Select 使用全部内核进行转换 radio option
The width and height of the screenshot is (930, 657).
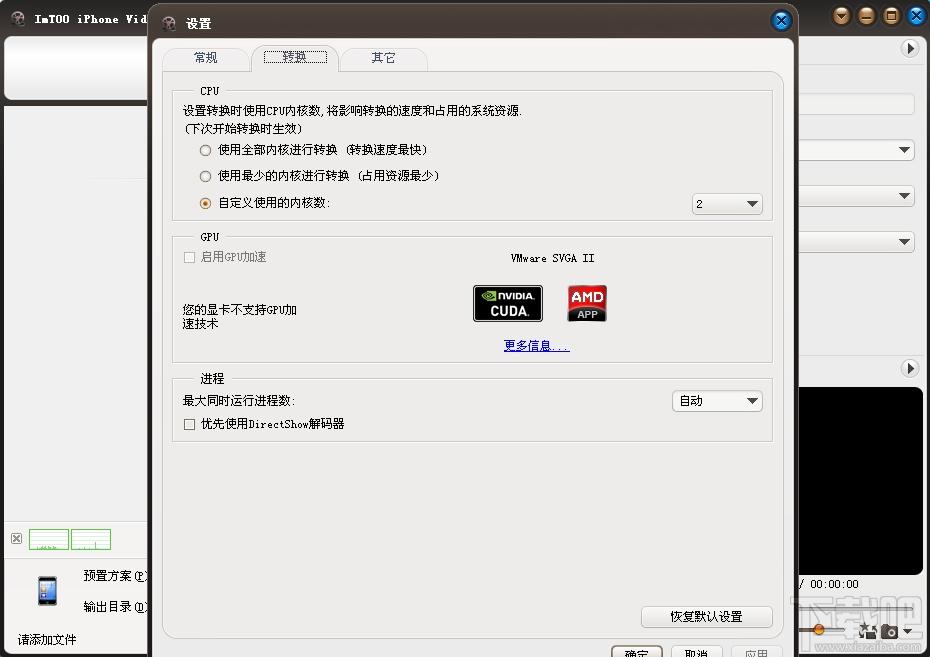point(205,150)
